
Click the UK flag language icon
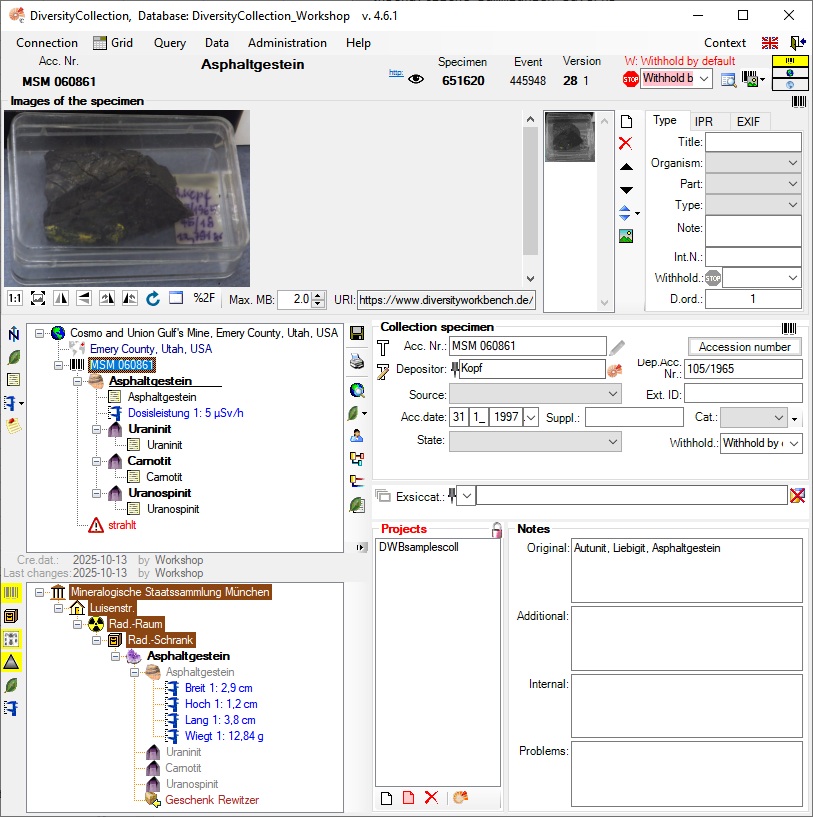pos(770,43)
